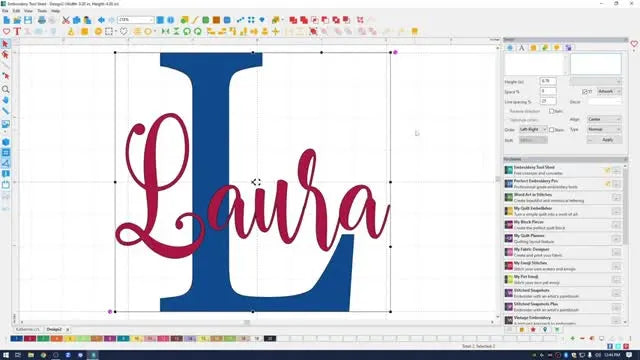Click the blue info circle icon

click(171, 20)
